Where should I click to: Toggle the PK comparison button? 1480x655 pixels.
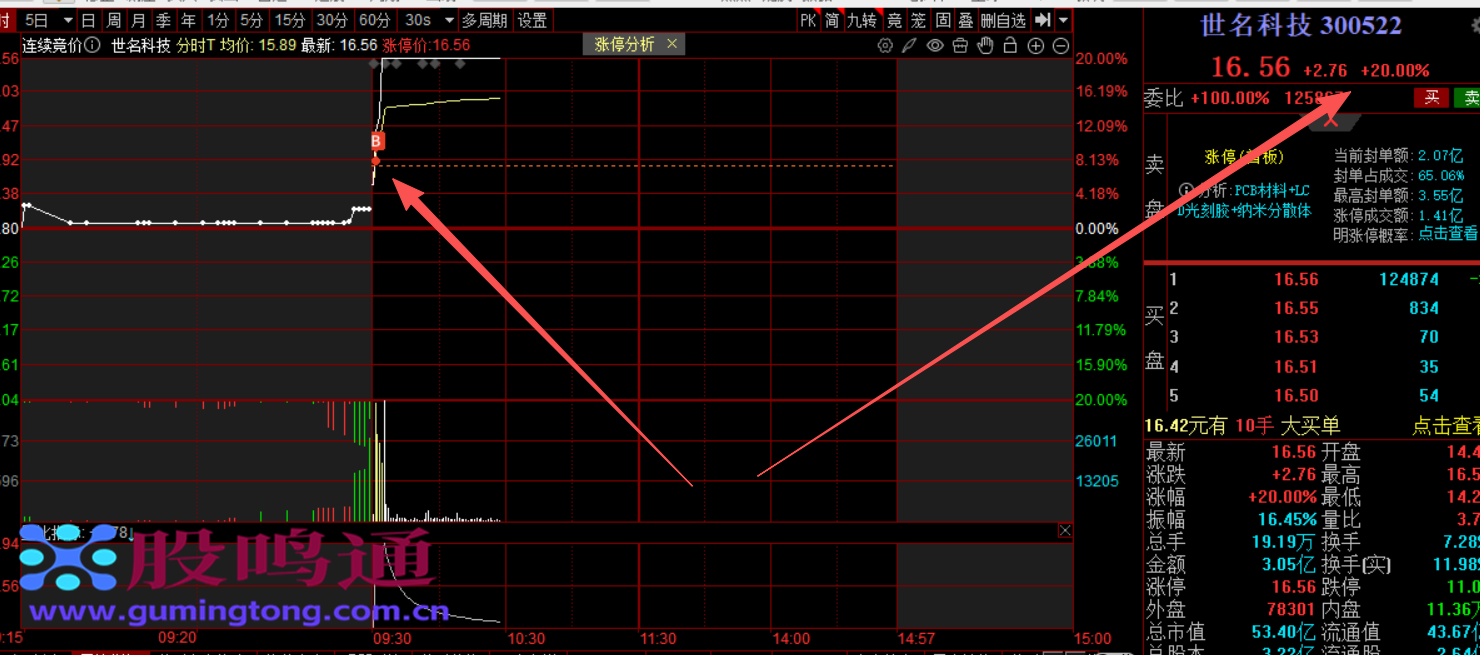(x=808, y=20)
